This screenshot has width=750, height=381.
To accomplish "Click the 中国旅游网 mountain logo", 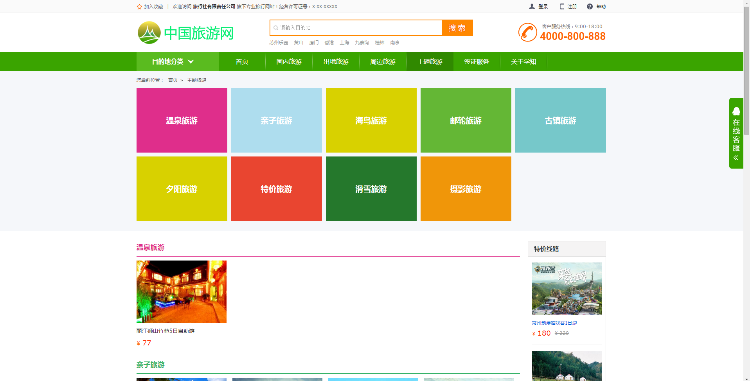I will (x=149, y=33).
